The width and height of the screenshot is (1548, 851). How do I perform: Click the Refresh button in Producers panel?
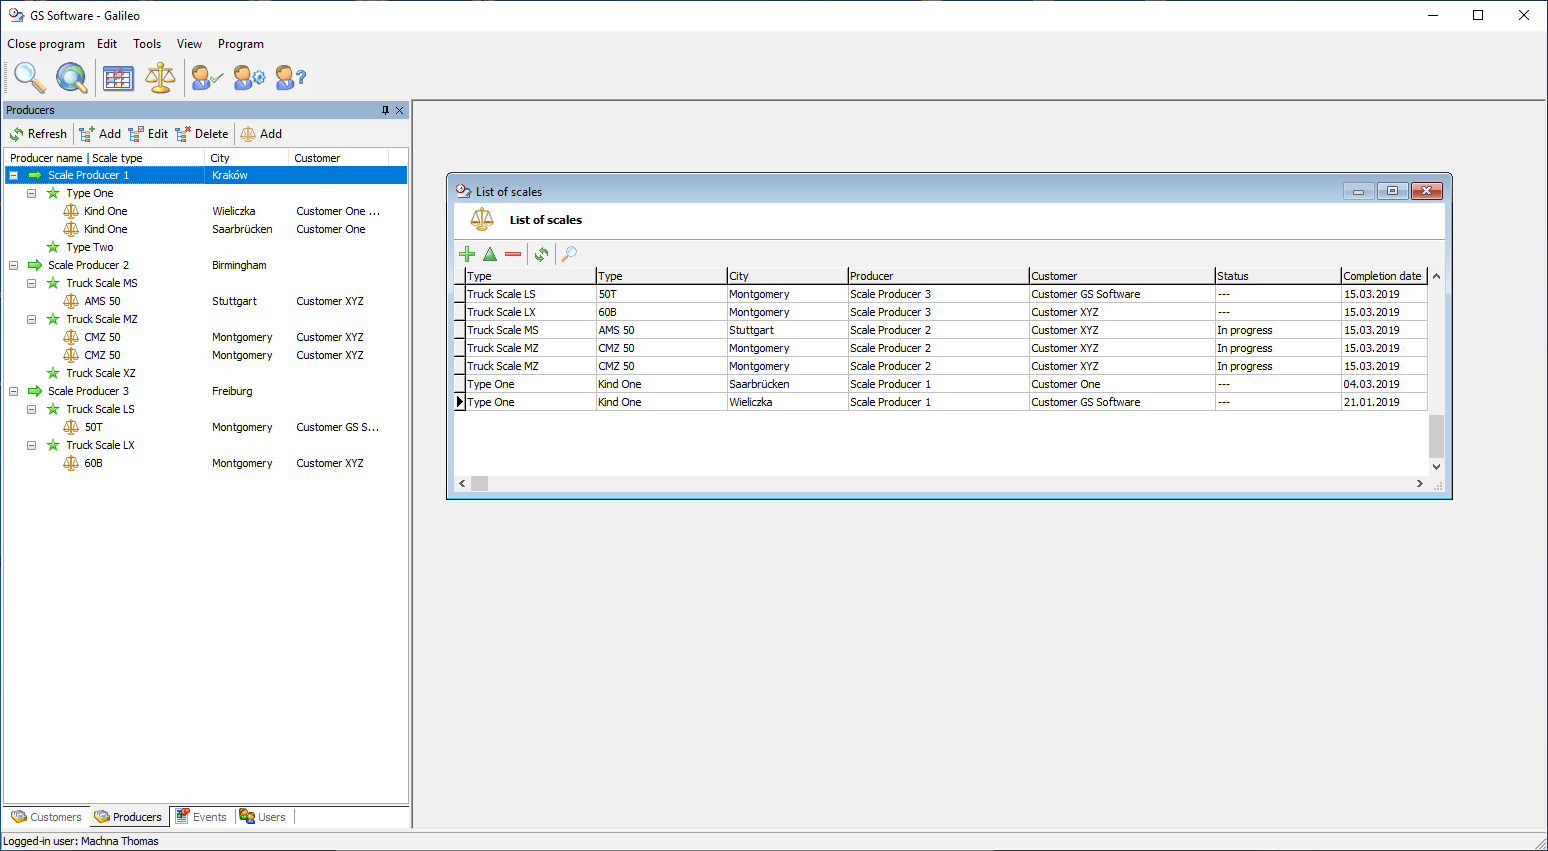tap(38, 134)
